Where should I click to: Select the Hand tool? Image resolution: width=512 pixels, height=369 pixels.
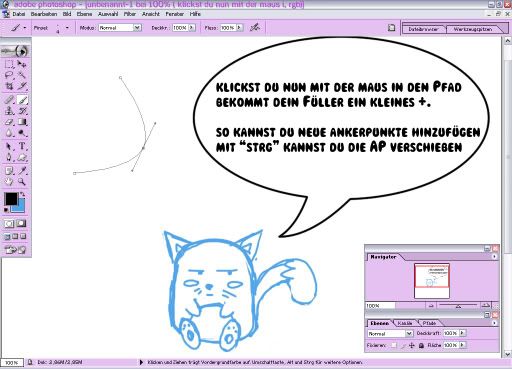pyautogui.click(x=9, y=182)
